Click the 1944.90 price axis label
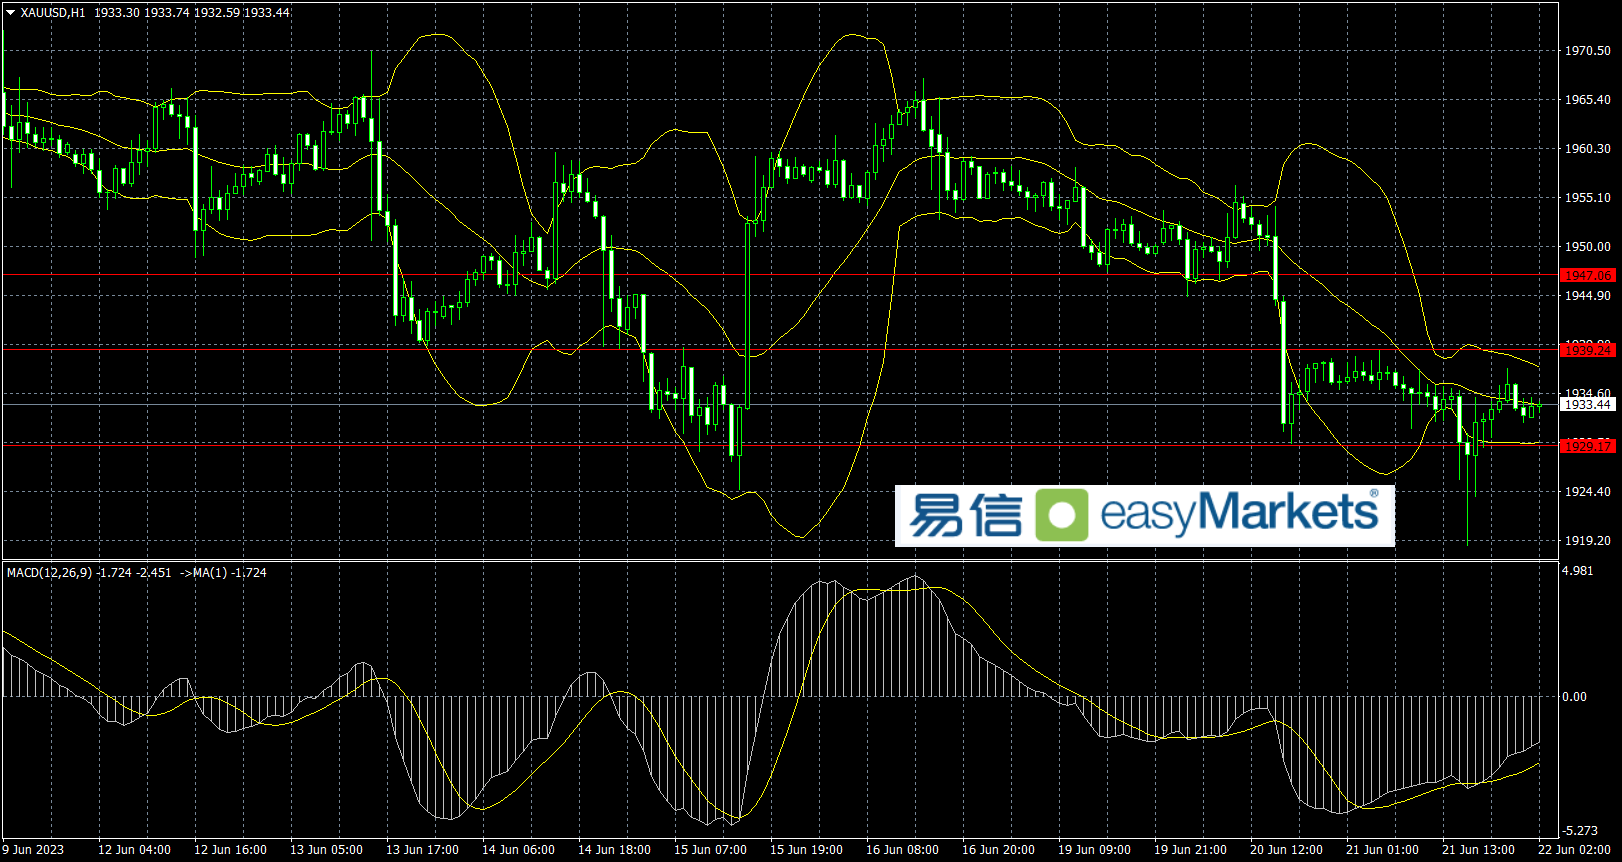The width and height of the screenshot is (1622, 862). point(1588,296)
